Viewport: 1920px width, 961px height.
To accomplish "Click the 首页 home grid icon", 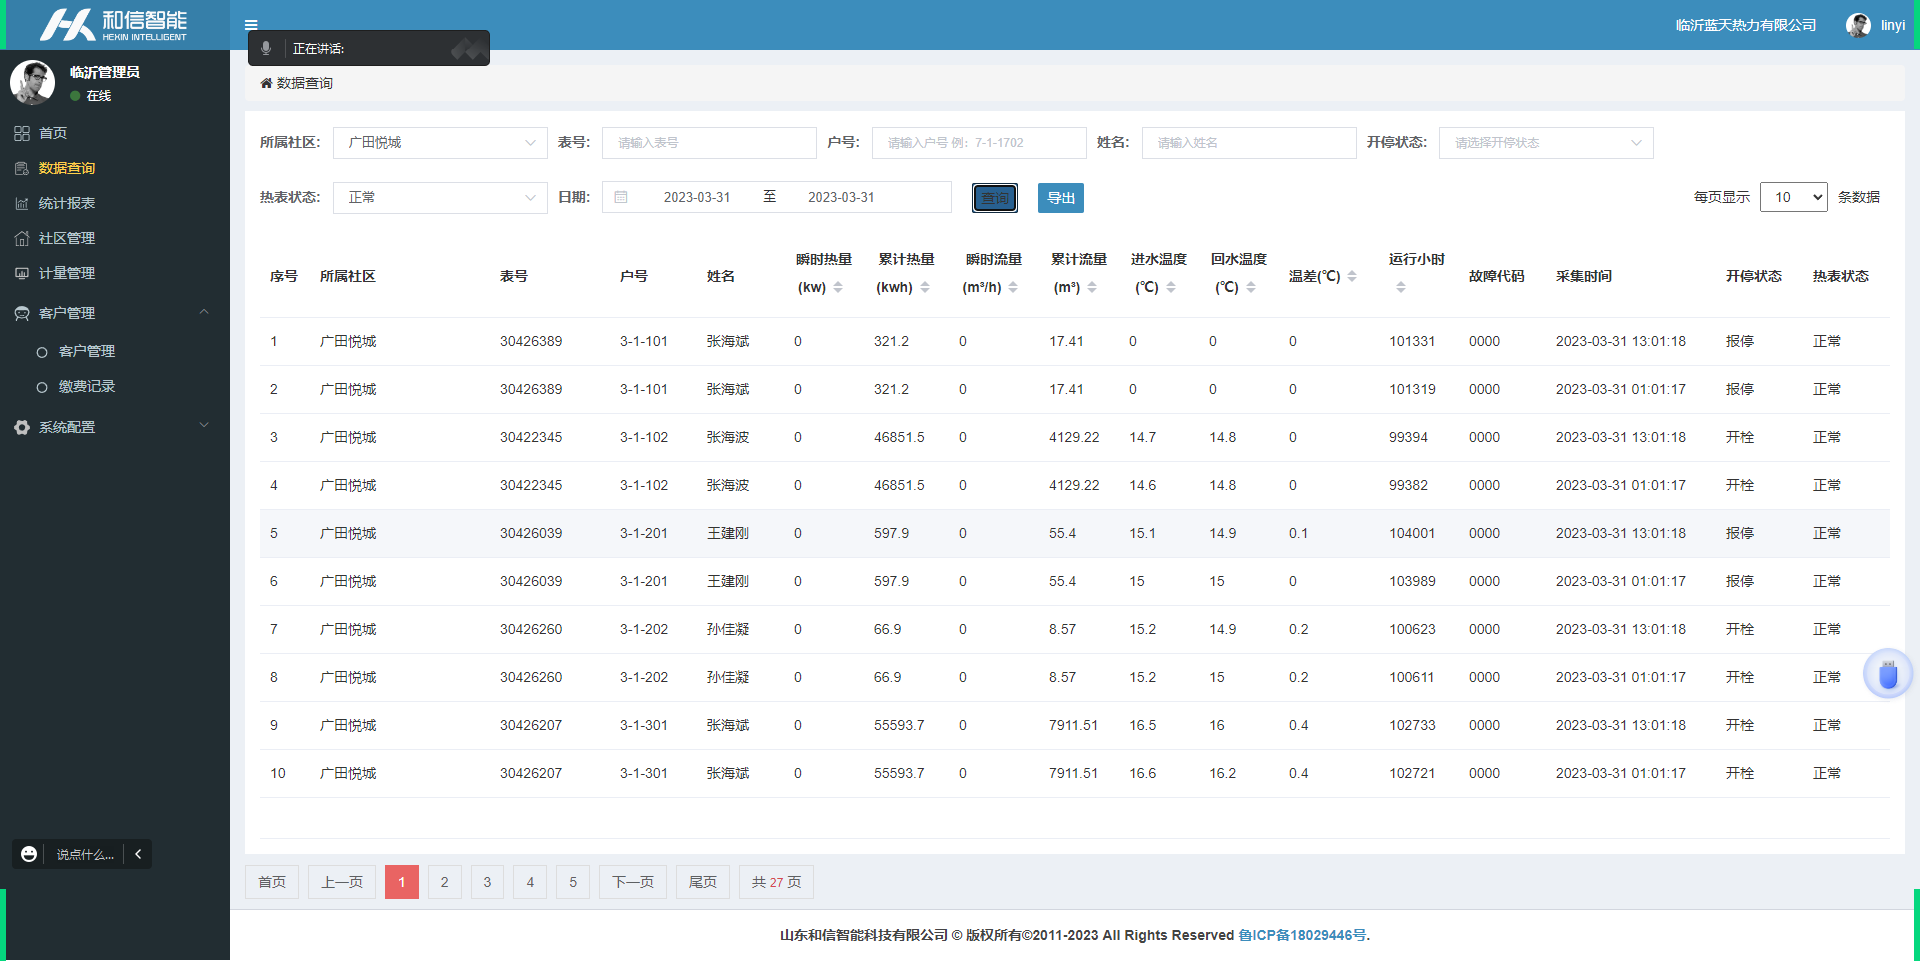I will (22, 133).
